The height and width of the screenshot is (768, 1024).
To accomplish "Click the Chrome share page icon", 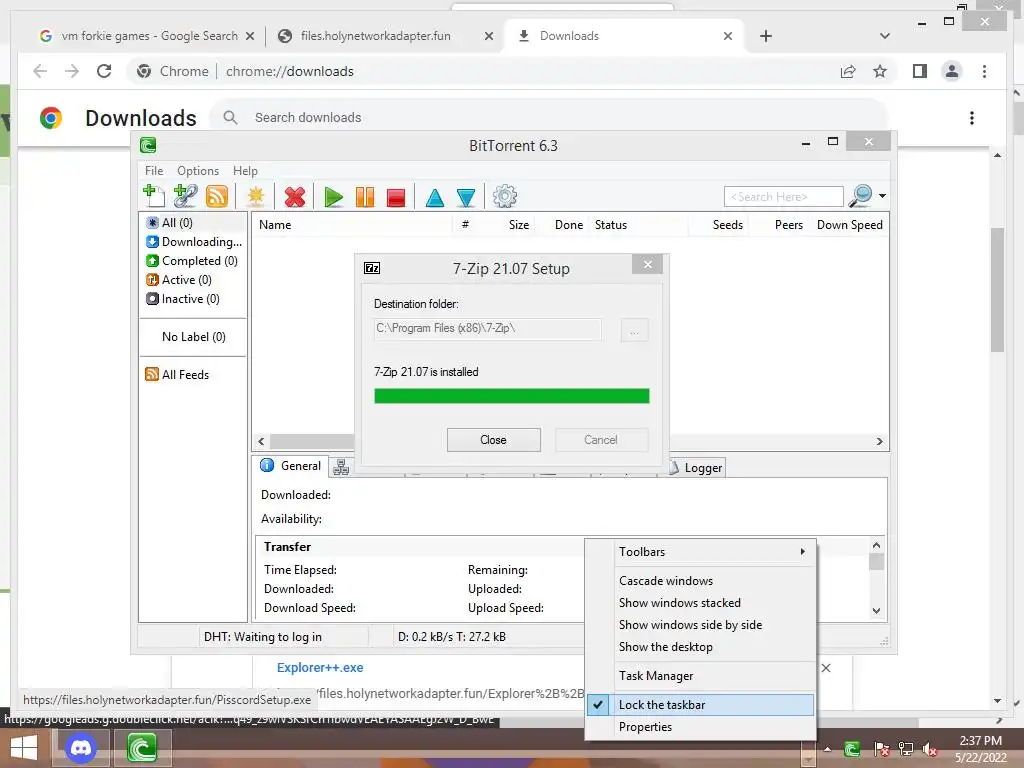I will click(848, 71).
